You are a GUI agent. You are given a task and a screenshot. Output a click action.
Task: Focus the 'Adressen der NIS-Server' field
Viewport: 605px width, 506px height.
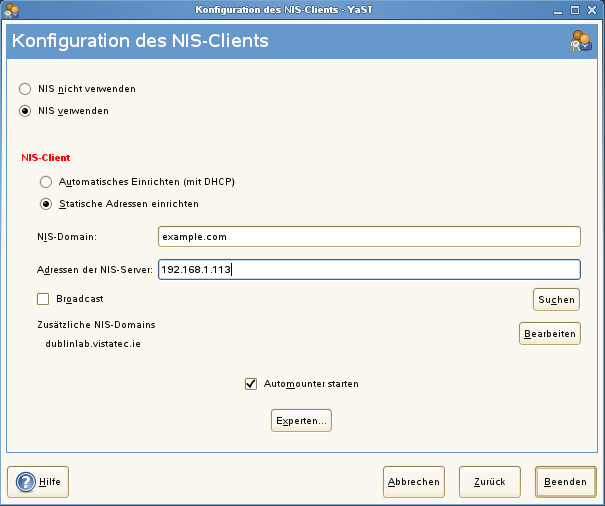(x=369, y=270)
